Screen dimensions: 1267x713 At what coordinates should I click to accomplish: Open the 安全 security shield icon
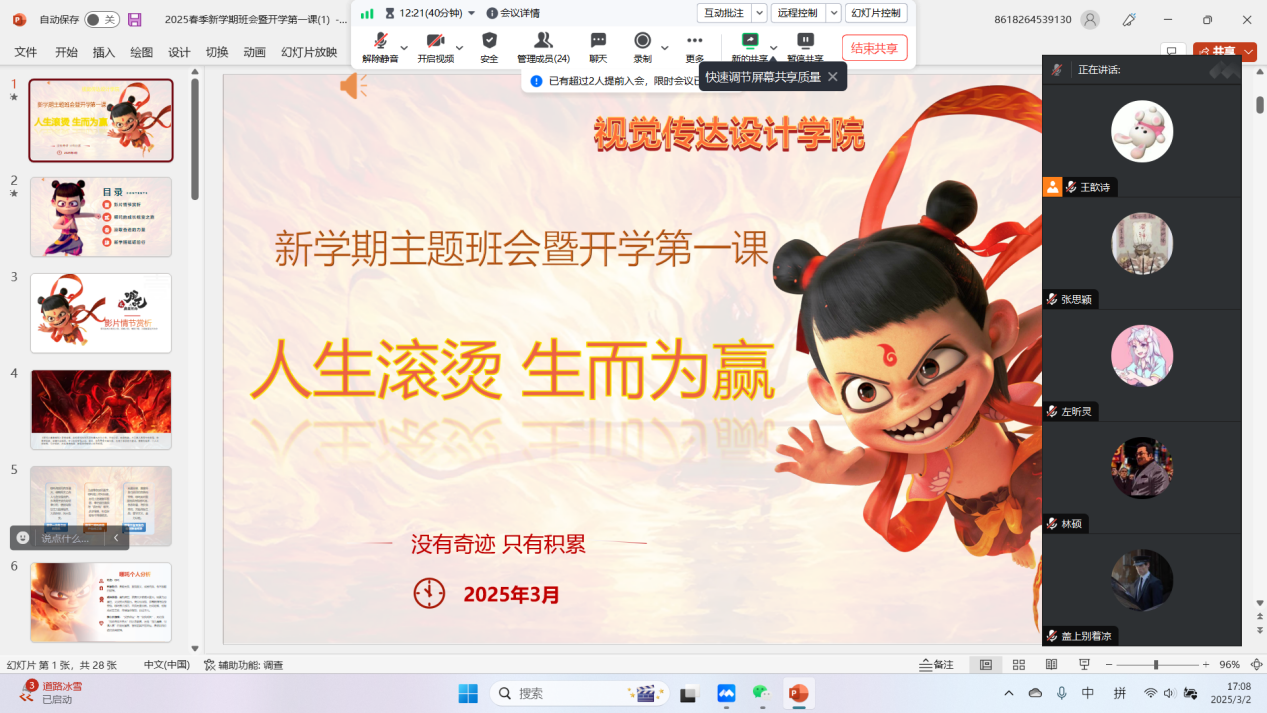[489, 41]
